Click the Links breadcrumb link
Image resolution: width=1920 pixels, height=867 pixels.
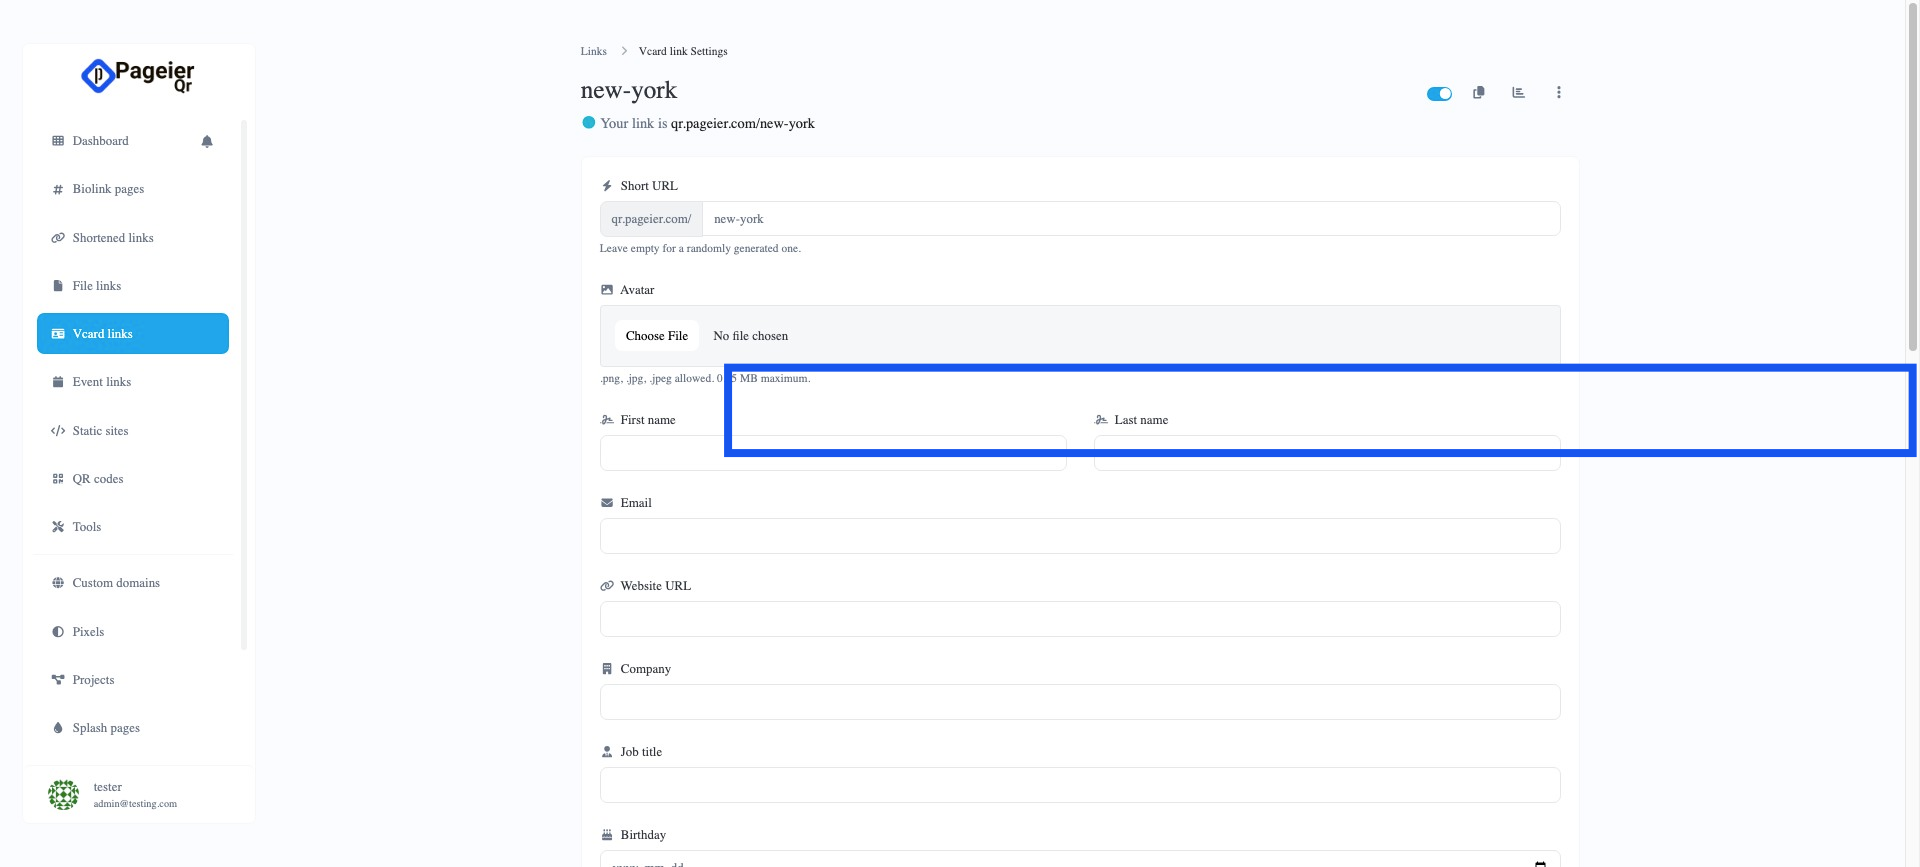pyautogui.click(x=593, y=51)
